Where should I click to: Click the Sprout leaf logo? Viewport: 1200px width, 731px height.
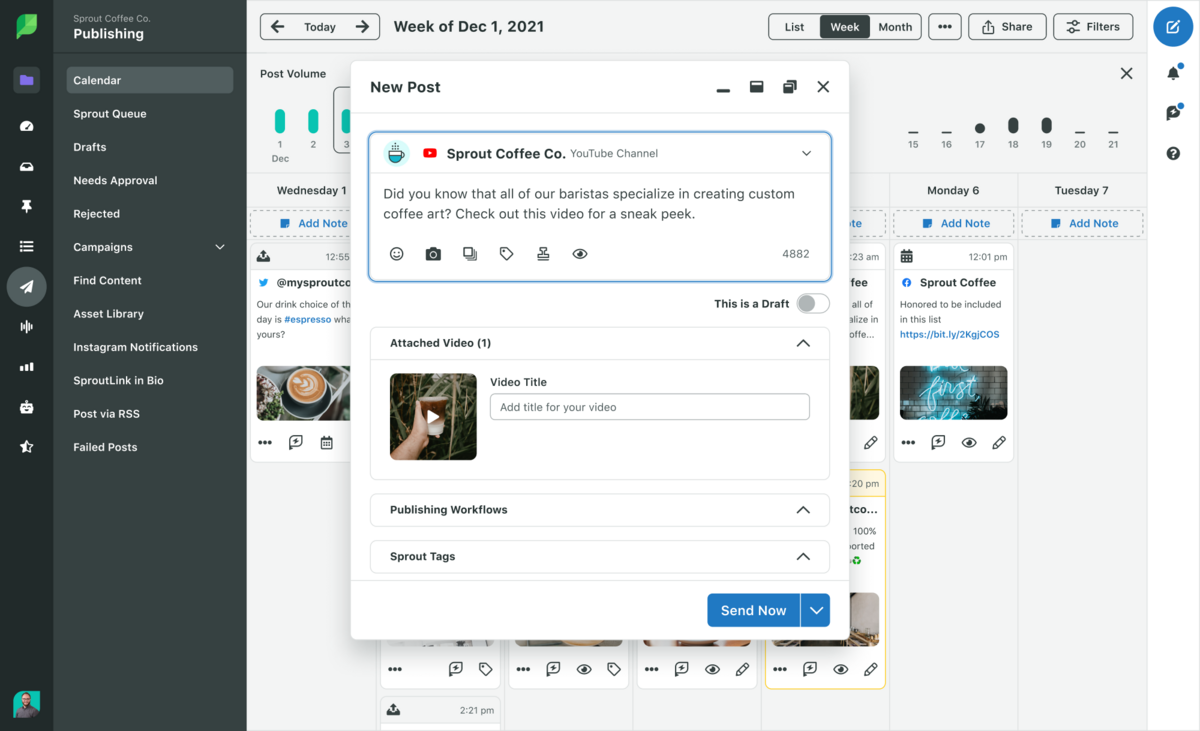point(27,26)
